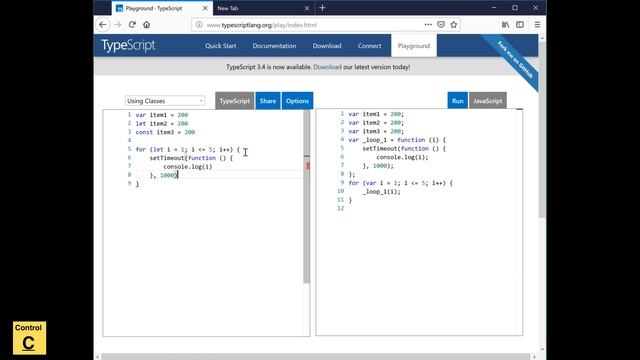Close the New Tab tab
The image size is (640, 360).
coord(307,8)
